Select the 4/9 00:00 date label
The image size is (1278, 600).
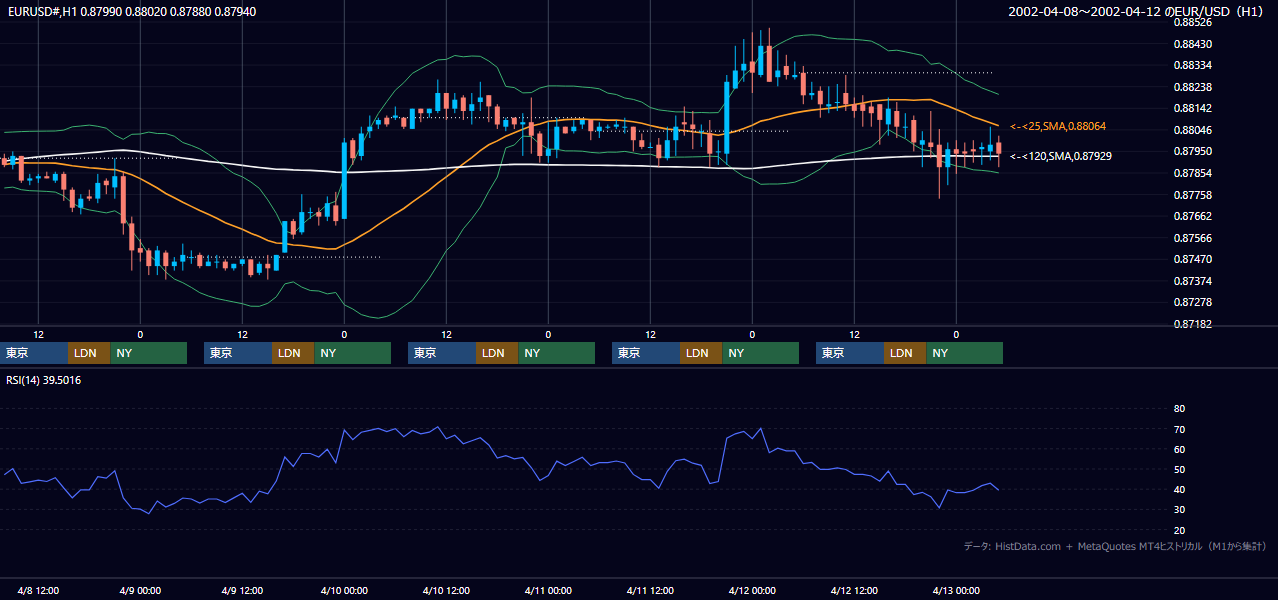pyautogui.click(x=140, y=590)
